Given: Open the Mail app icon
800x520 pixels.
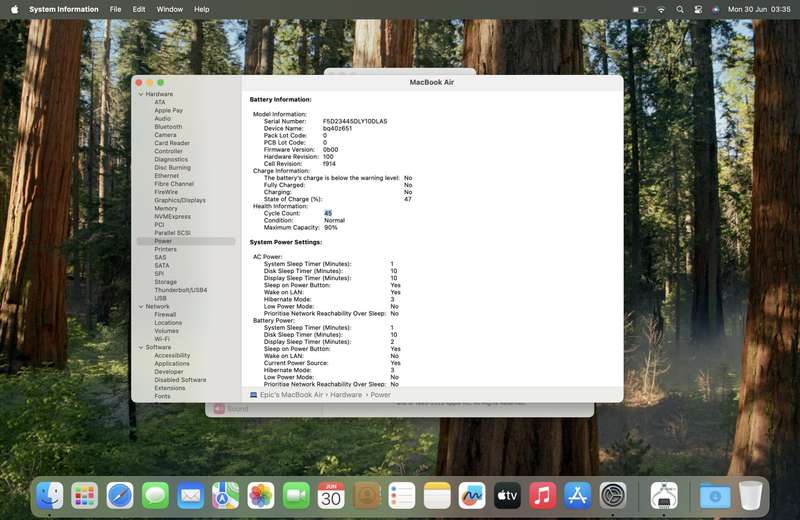Looking at the screenshot, I should pyautogui.click(x=190, y=496).
